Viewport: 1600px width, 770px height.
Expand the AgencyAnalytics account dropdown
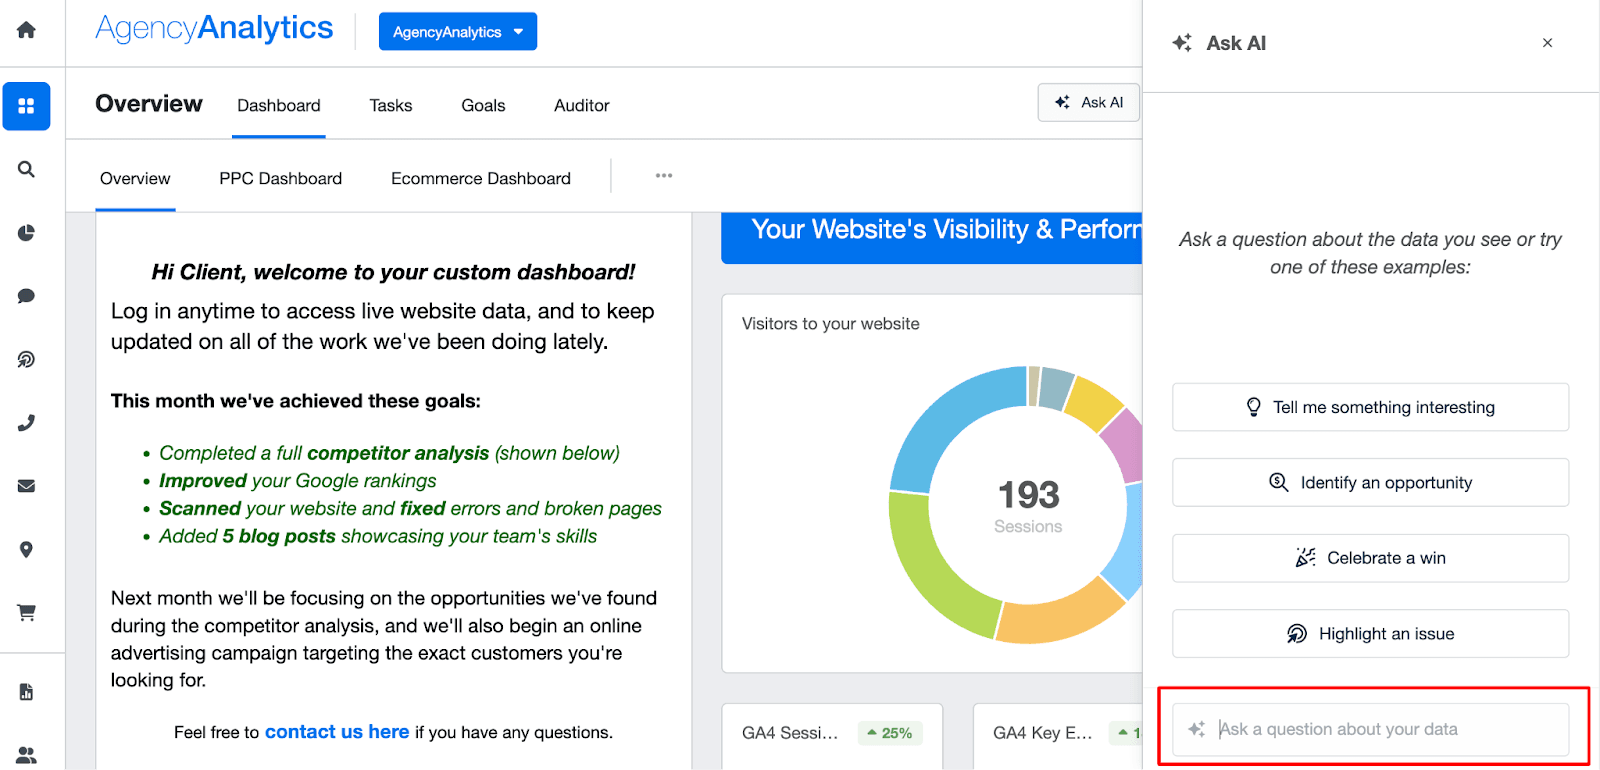pos(457,32)
